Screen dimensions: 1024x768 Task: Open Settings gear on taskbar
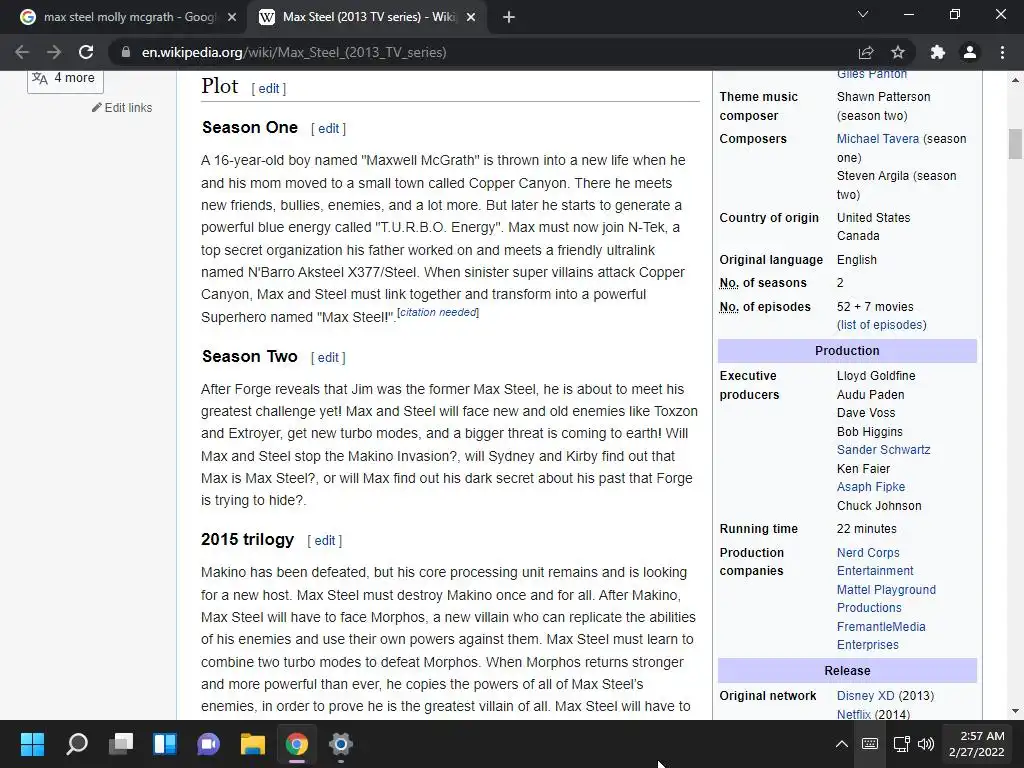340,744
